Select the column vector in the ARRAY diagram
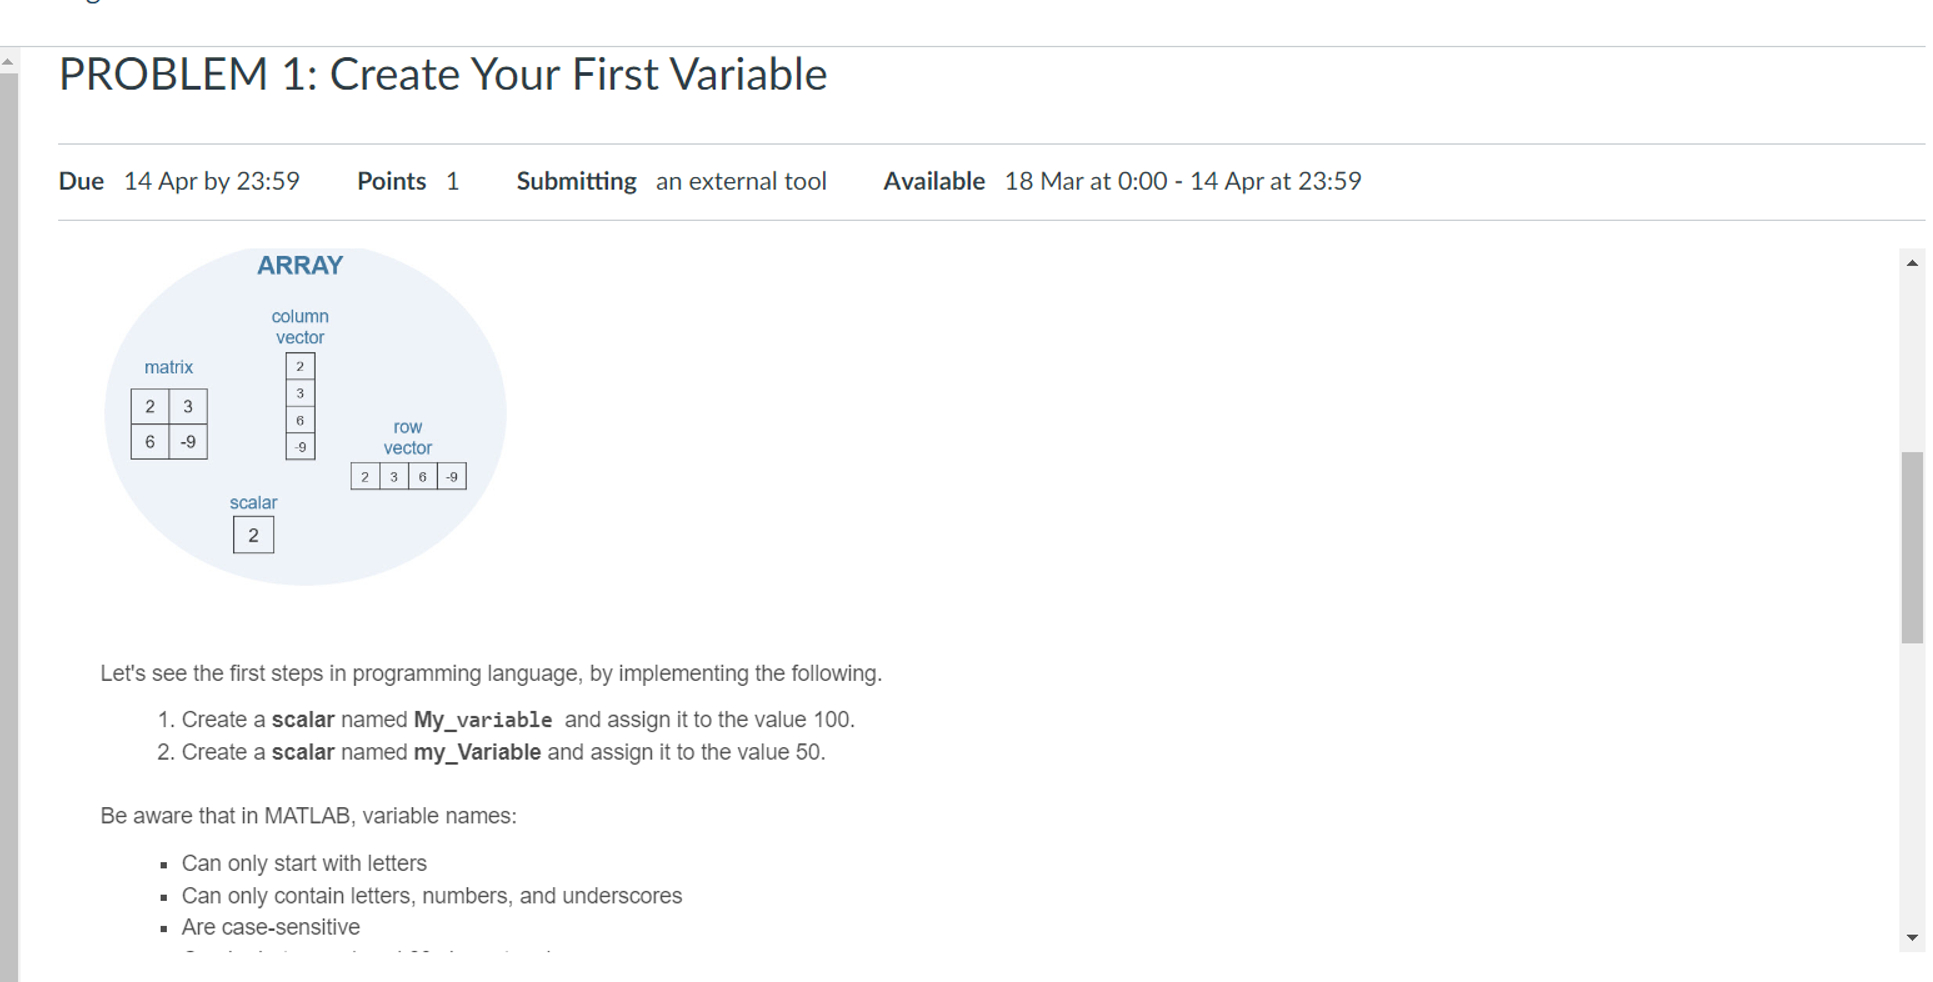 click(299, 406)
